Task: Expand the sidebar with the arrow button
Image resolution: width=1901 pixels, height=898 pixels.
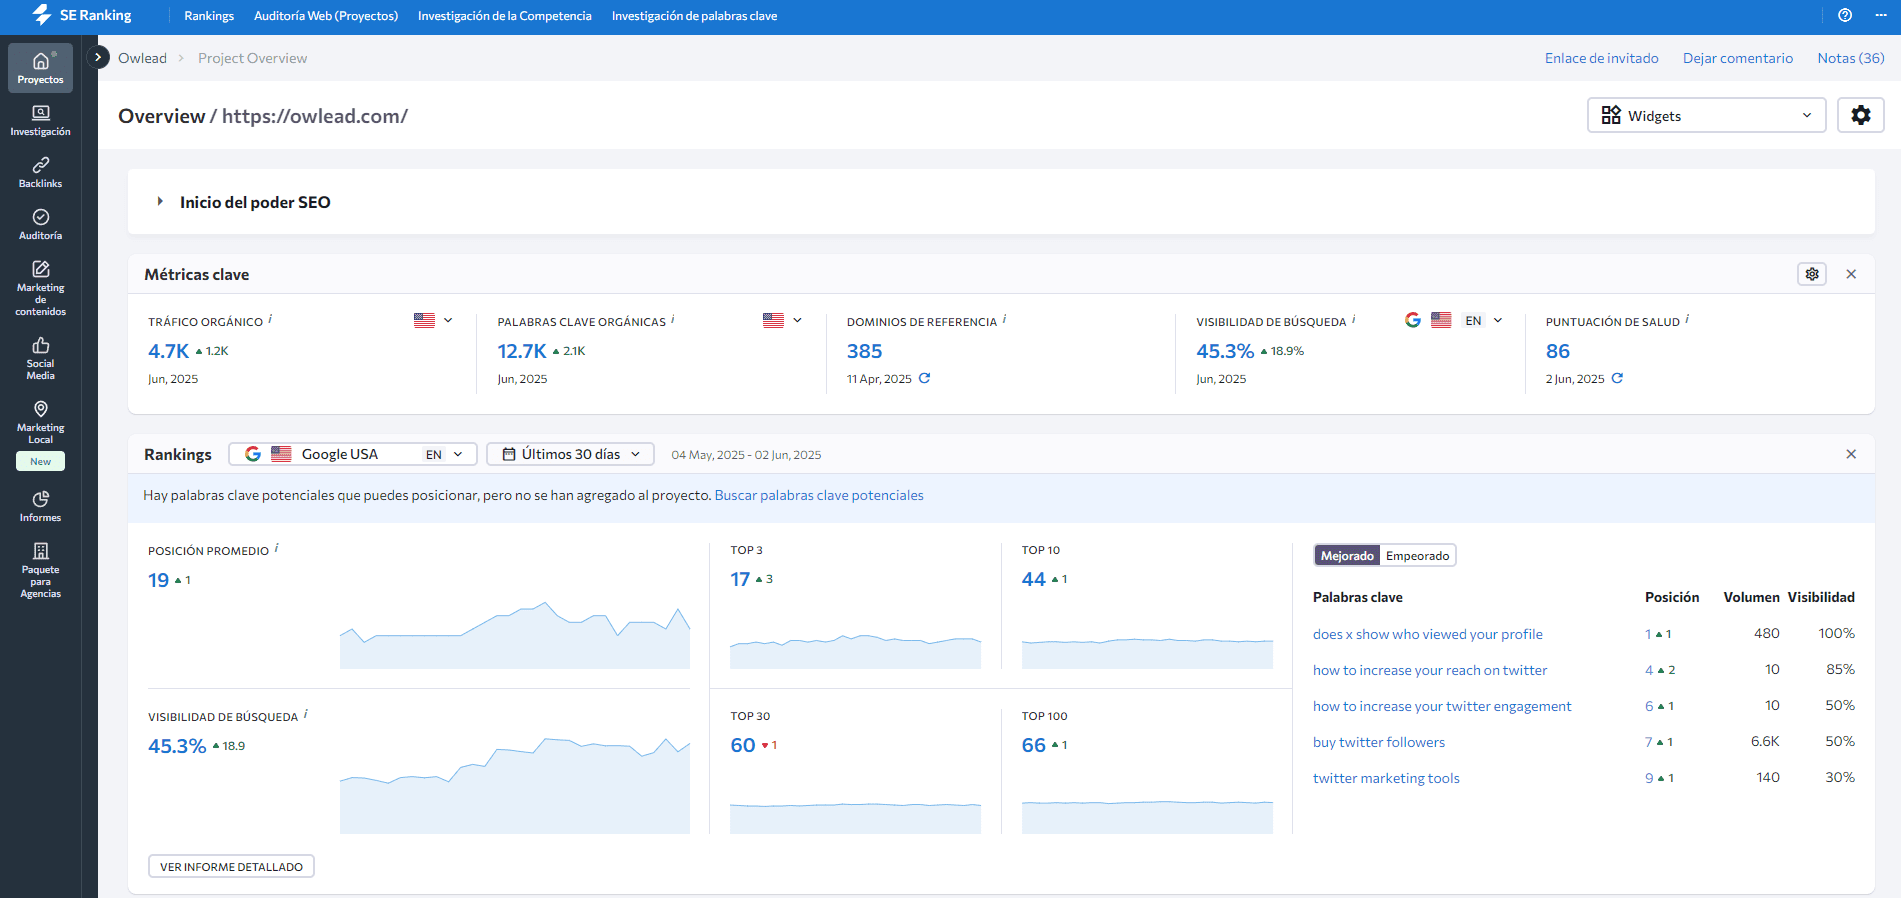Action: pyautogui.click(x=98, y=57)
